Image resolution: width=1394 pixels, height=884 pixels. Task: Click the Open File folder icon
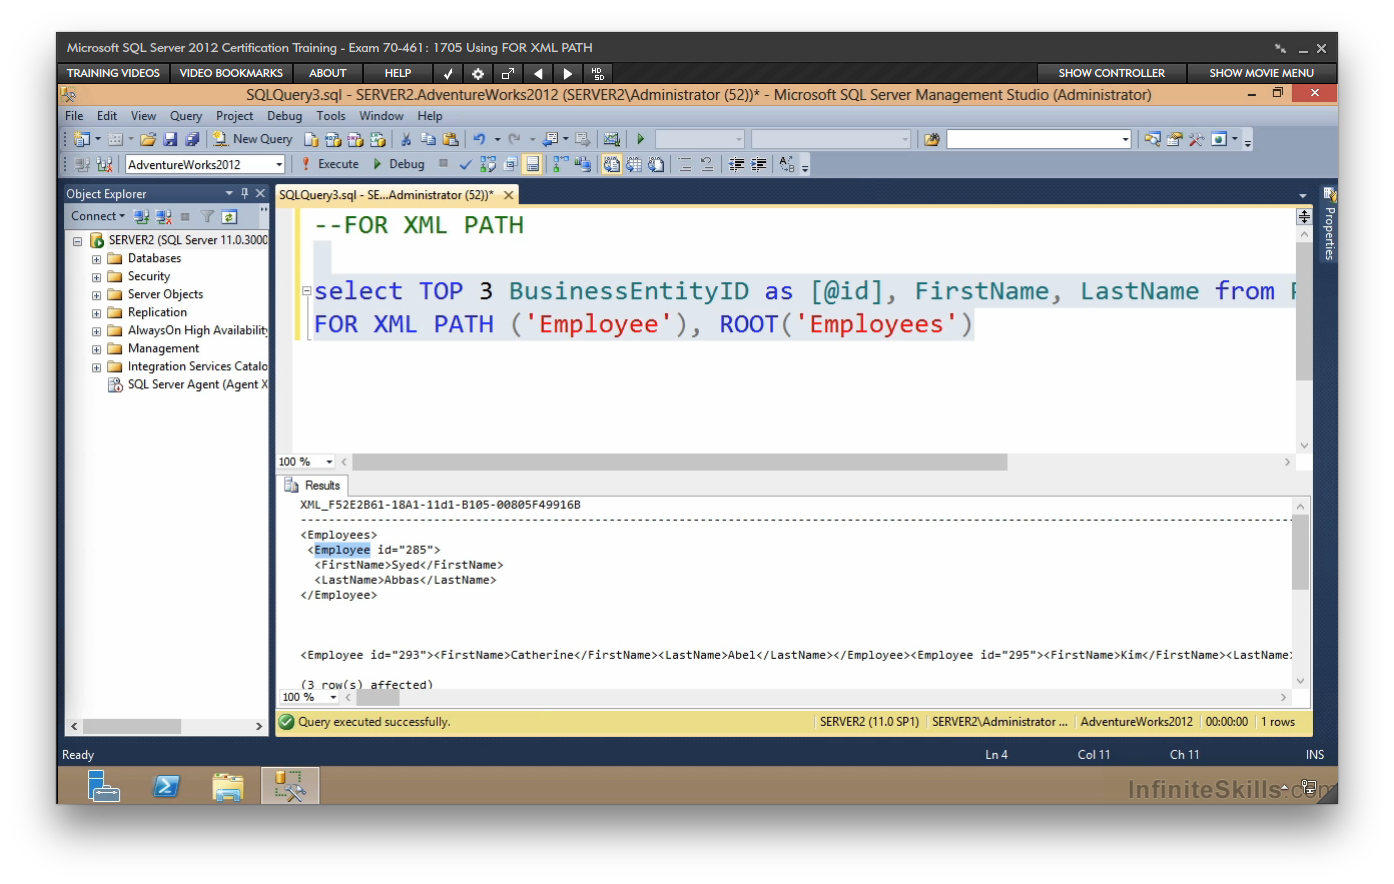click(148, 139)
